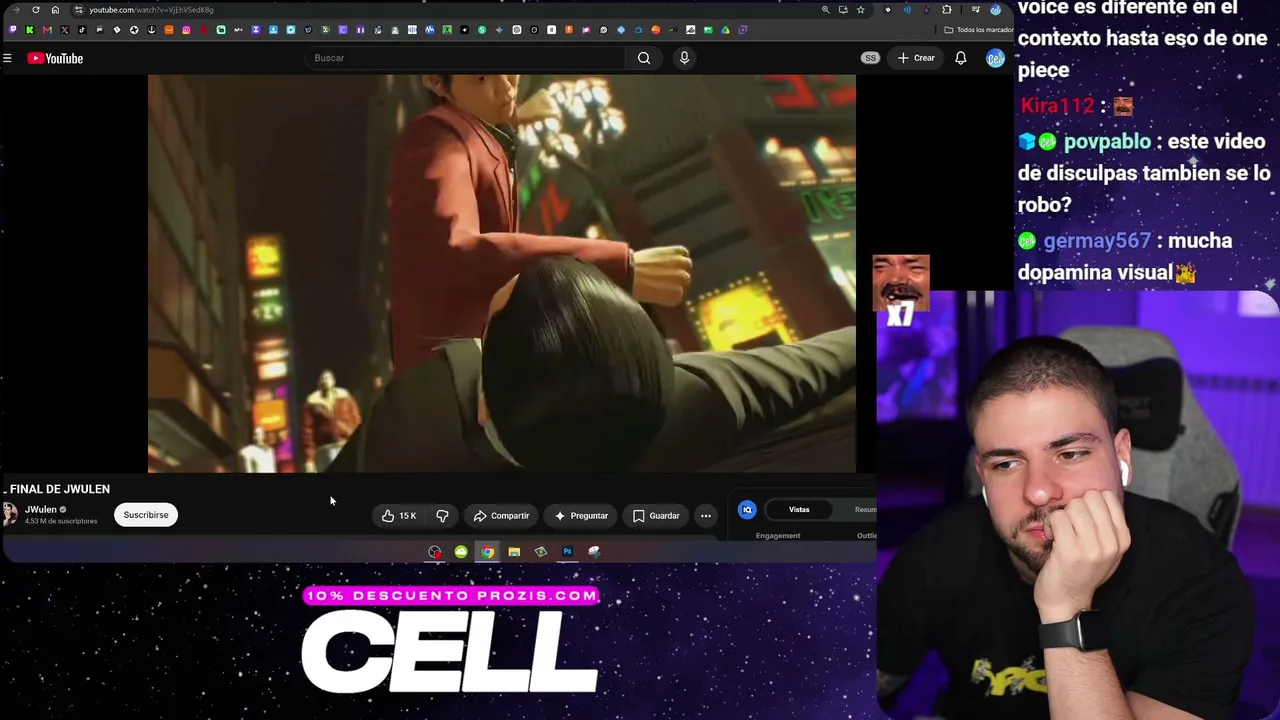Image resolution: width=1280 pixels, height=720 pixels.
Task: Open more actions three-dot menu
Action: coord(706,516)
